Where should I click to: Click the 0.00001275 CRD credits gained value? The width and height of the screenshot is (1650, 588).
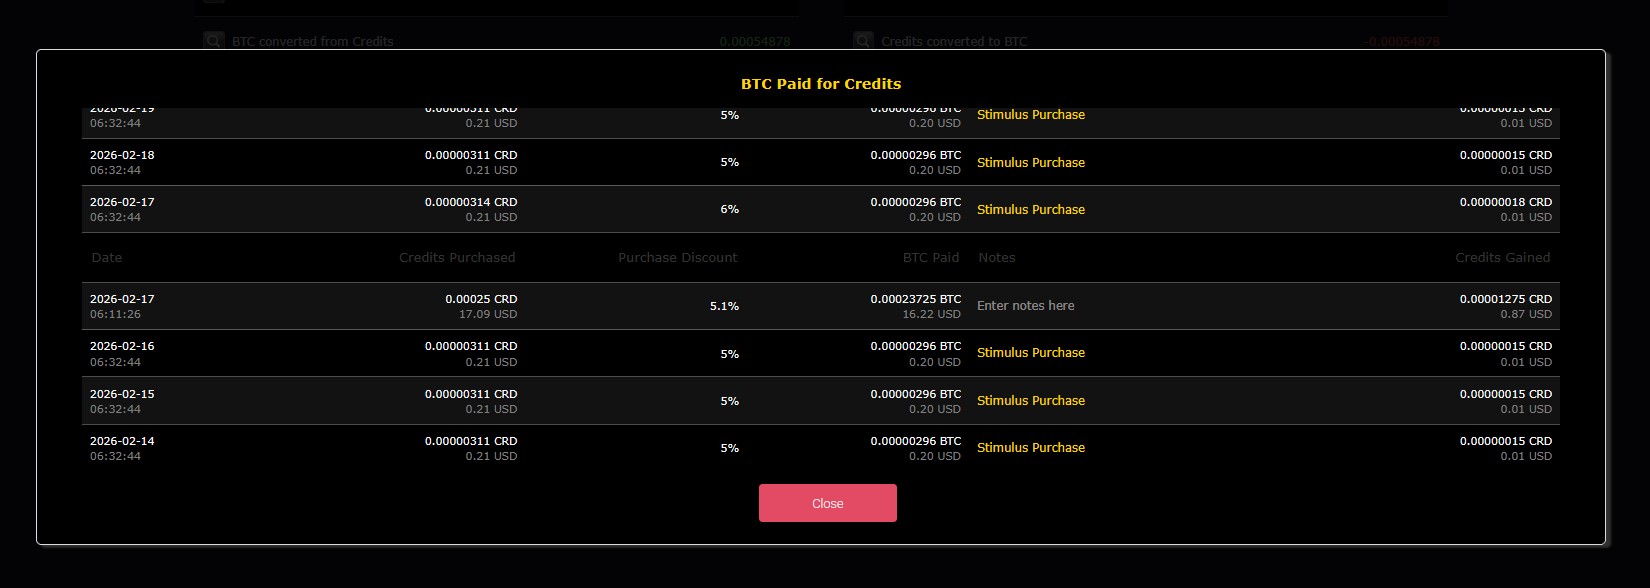(1505, 299)
